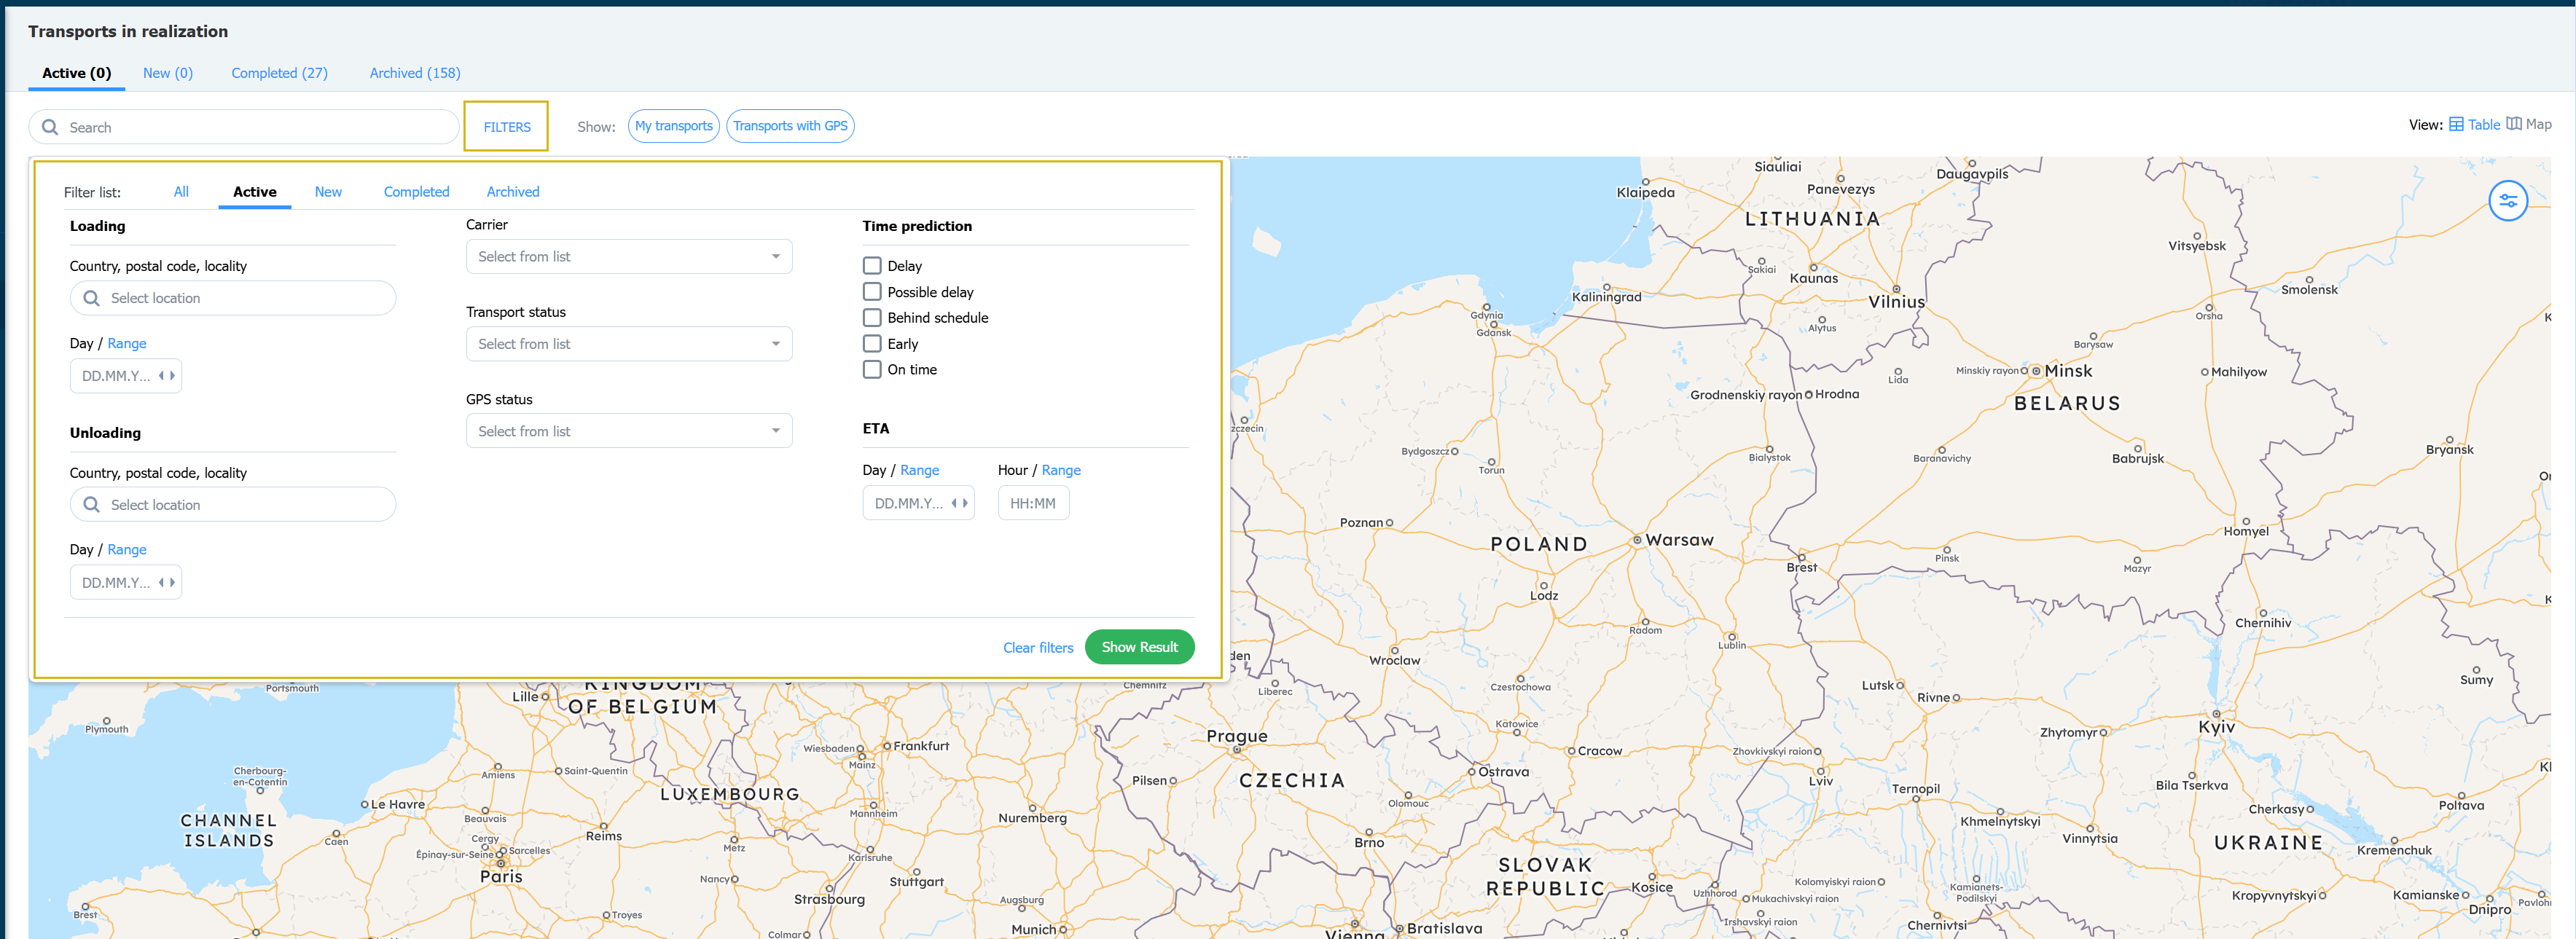Click Range link under Unloading
This screenshot has height=939, width=2576.
(x=127, y=550)
